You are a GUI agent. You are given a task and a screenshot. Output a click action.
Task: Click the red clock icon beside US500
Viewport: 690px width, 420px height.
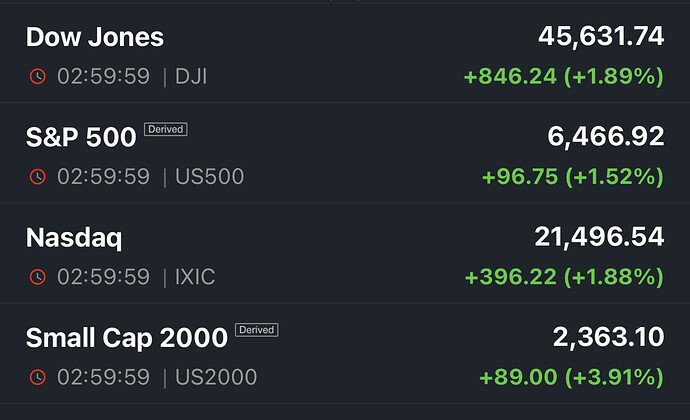point(38,177)
